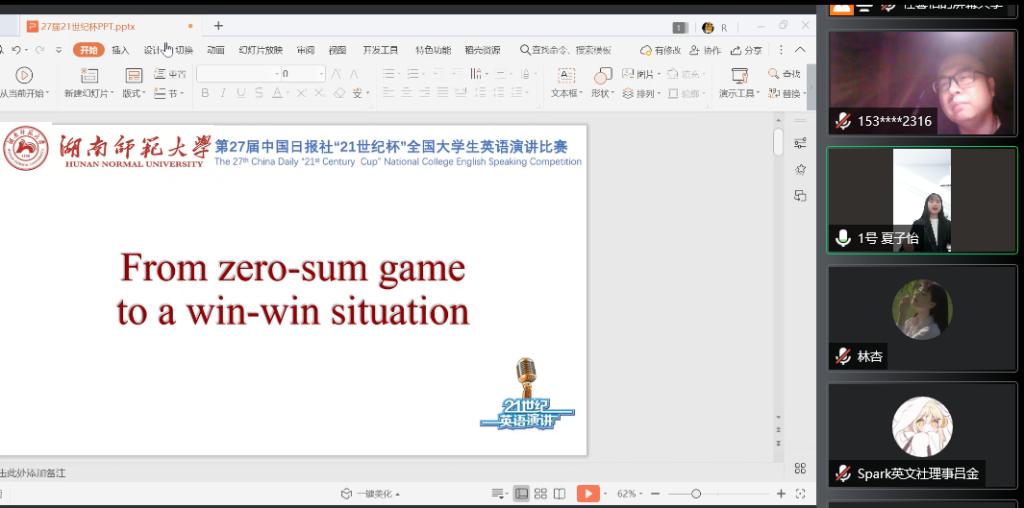Expand the Layout (版式) dropdown
The width and height of the screenshot is (1024, 508).
click(x=133, y=93)
